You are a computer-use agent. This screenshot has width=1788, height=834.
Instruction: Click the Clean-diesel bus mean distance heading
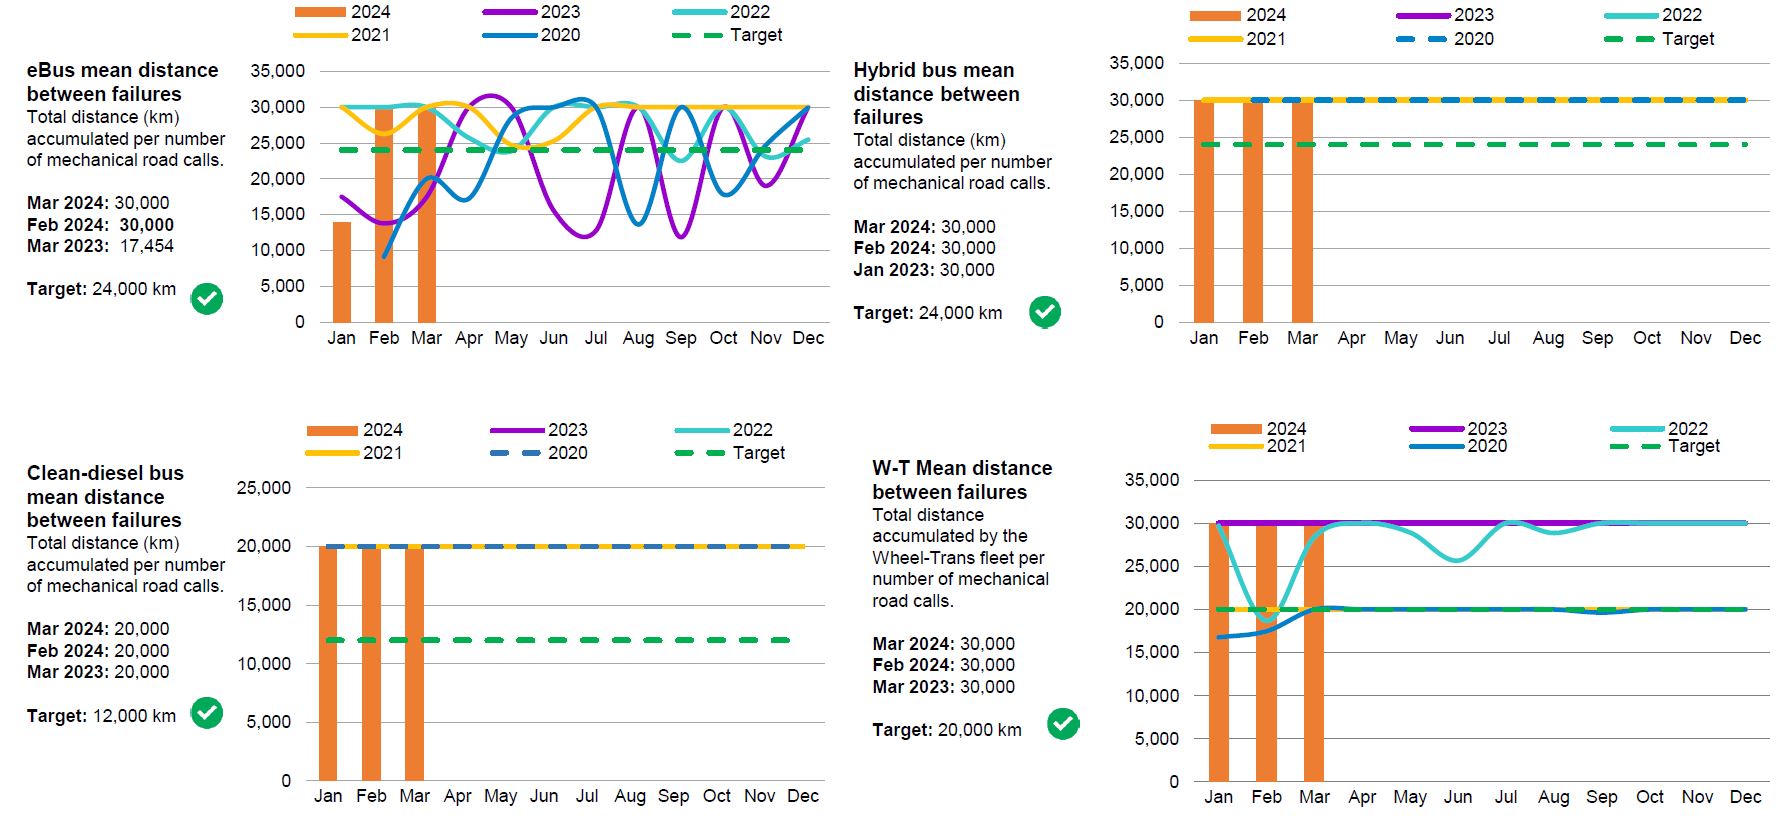tap(105, 496)
